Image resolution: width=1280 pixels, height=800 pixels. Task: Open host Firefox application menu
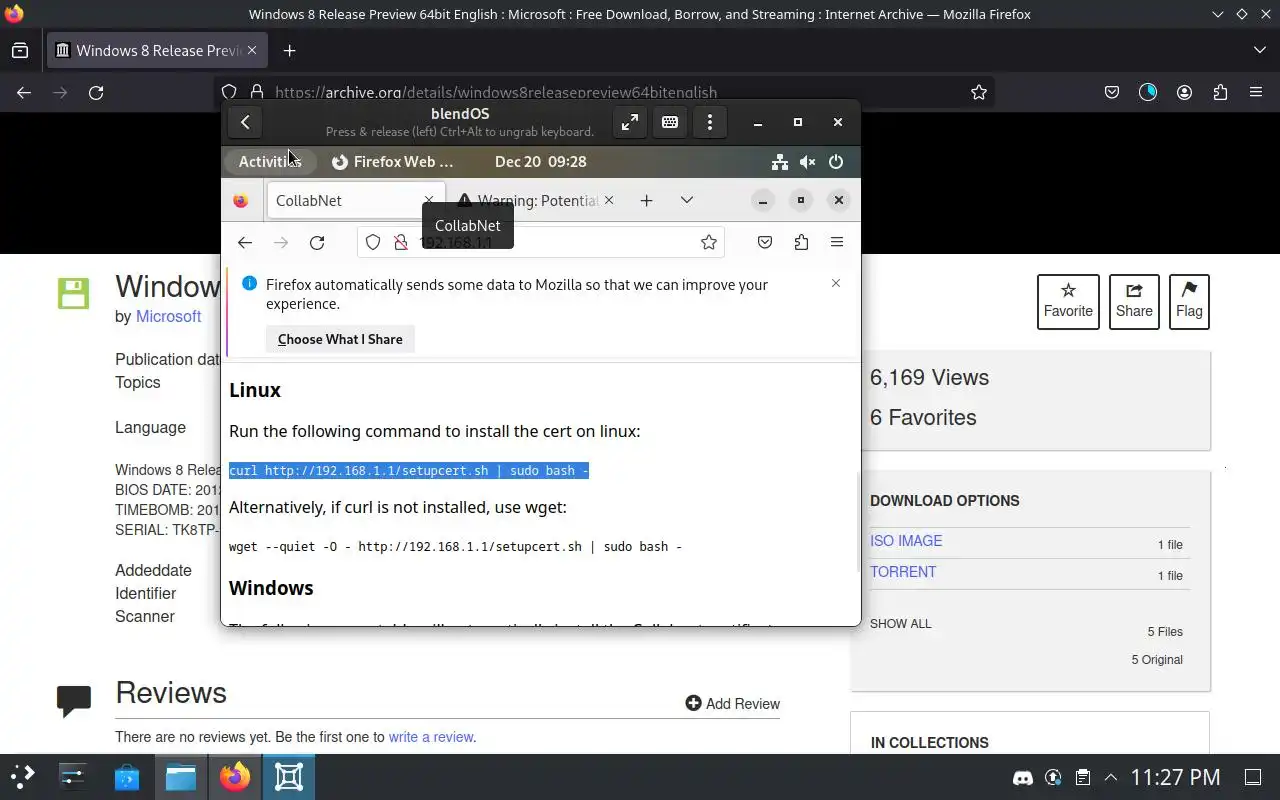[x=1256, y=92]
